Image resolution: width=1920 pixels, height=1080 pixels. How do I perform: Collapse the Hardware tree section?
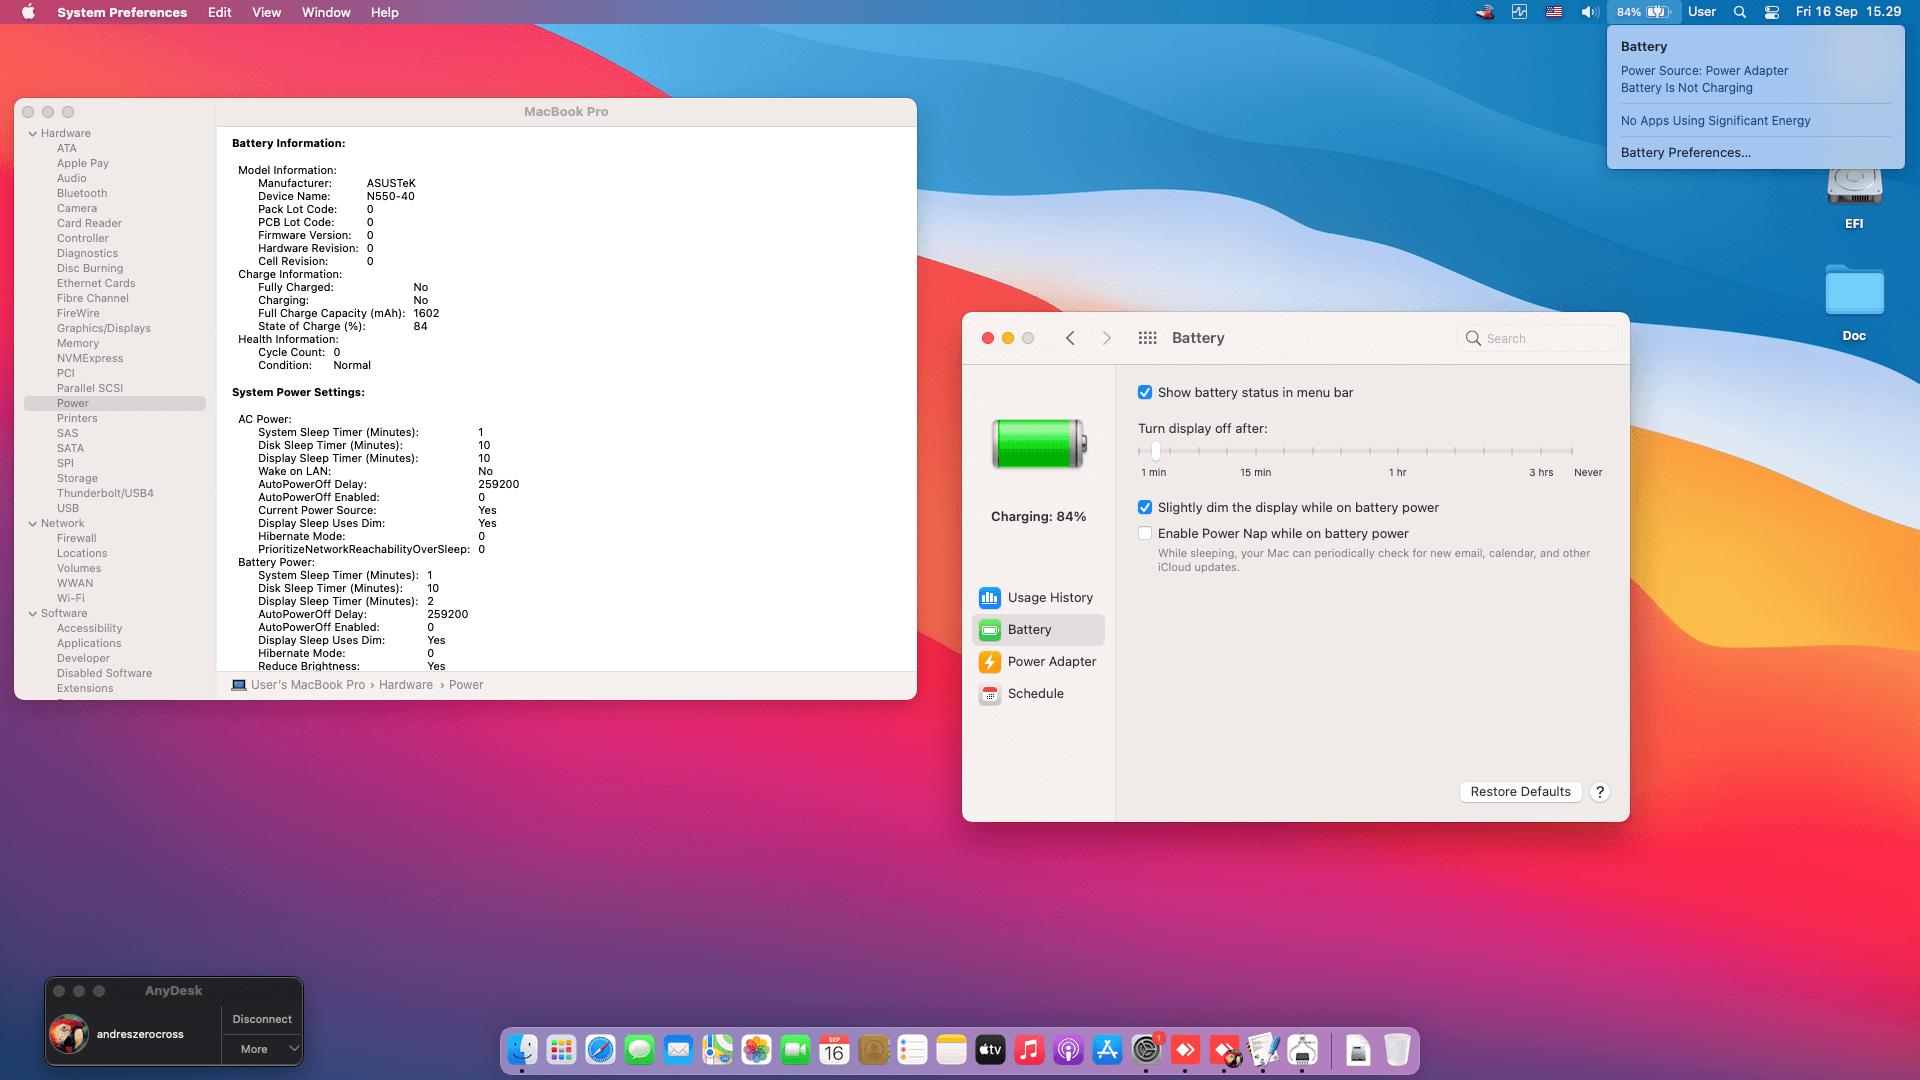click(x=33, y=134)
